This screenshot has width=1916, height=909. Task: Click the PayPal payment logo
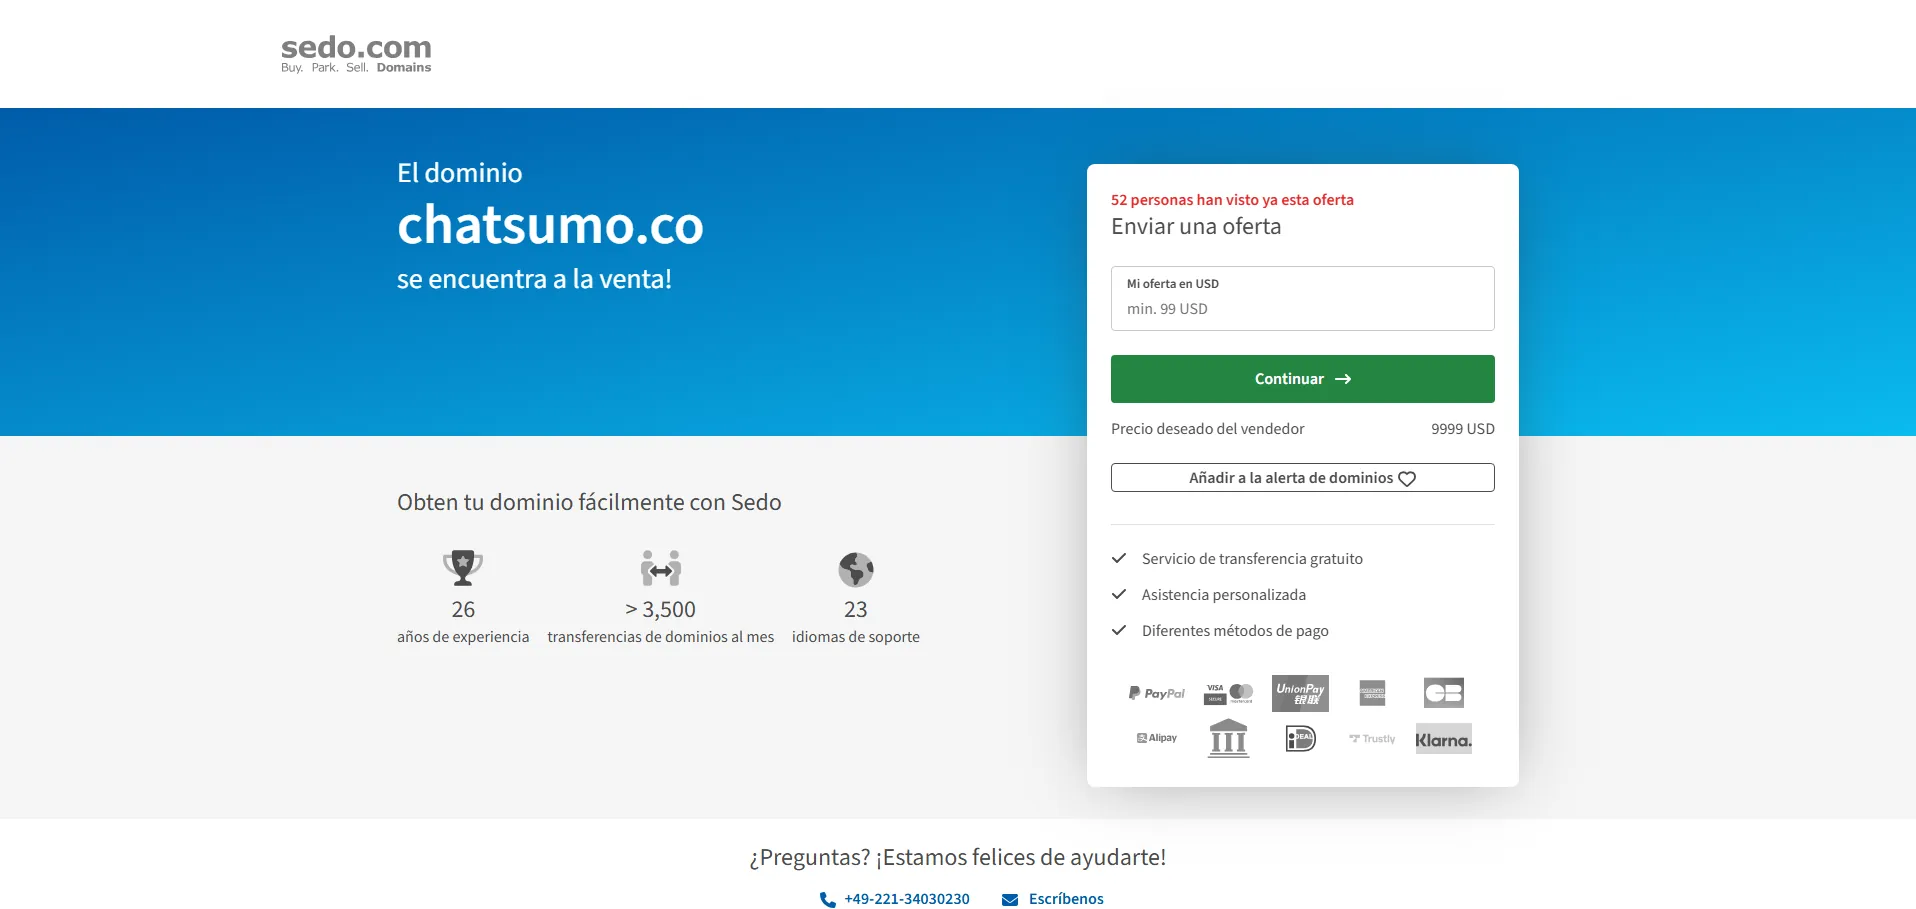[x=1156, y=693]
